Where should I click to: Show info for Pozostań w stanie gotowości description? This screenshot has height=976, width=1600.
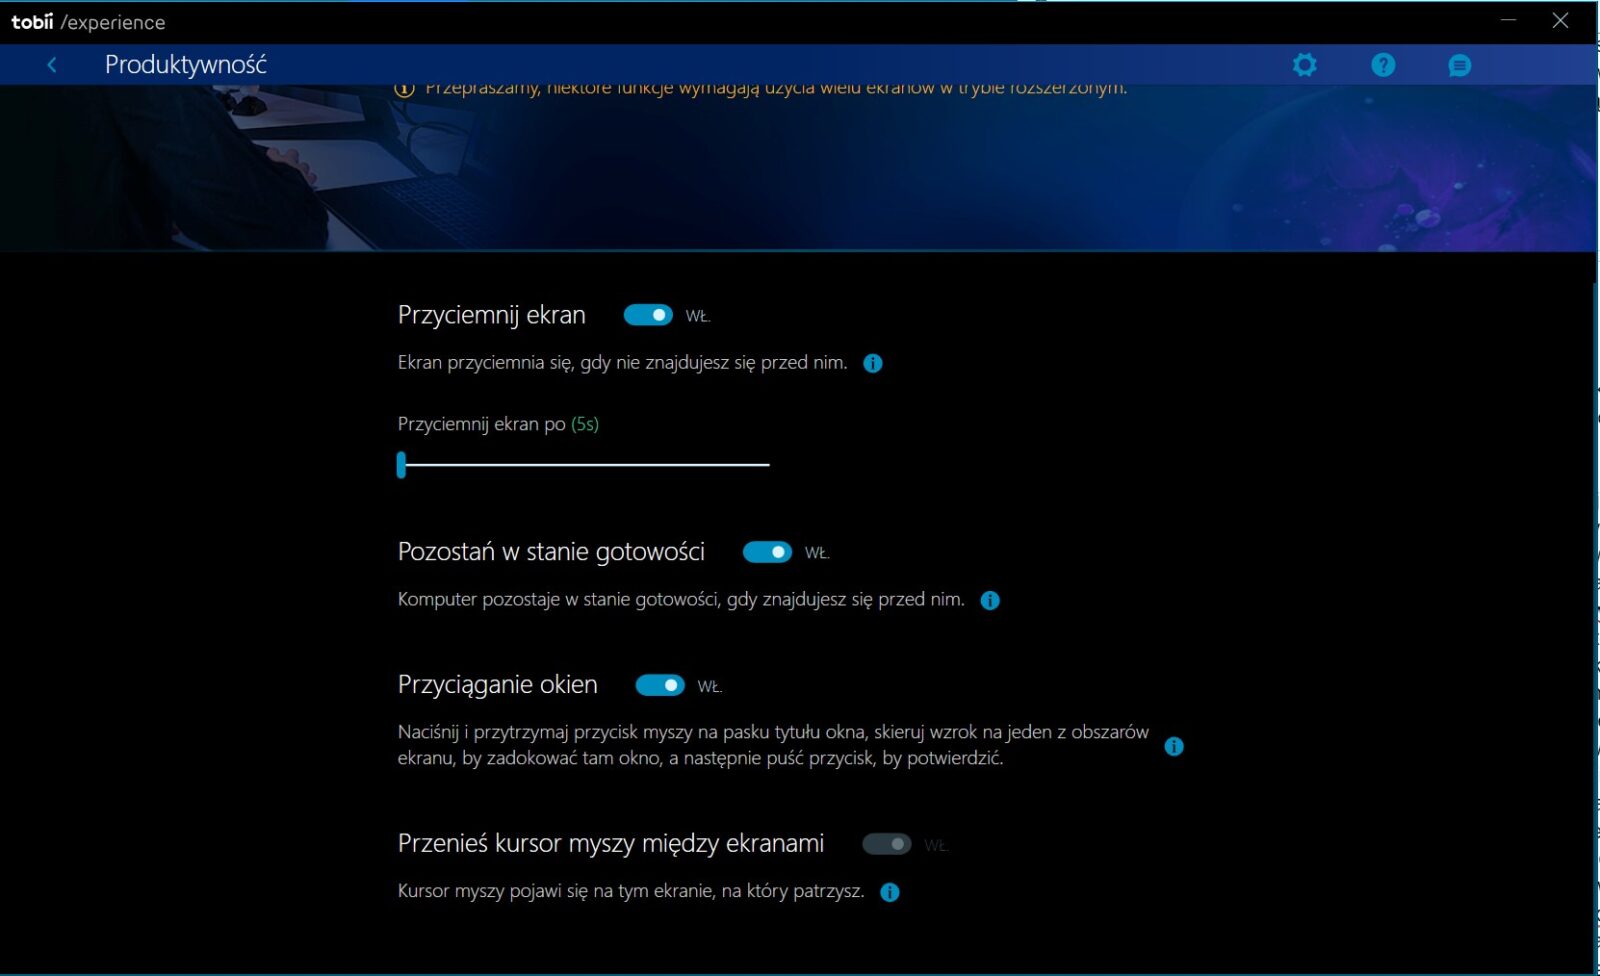pyautogui.click(x=990, y=600)
